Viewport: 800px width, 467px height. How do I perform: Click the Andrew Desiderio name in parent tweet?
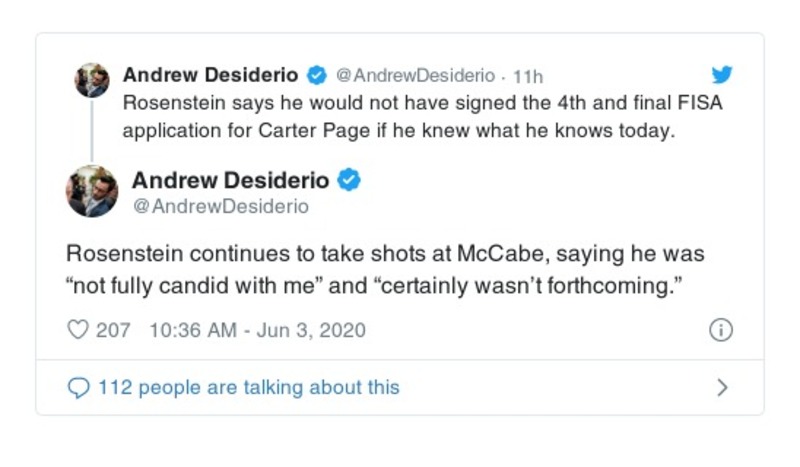(x=210, y=75)
